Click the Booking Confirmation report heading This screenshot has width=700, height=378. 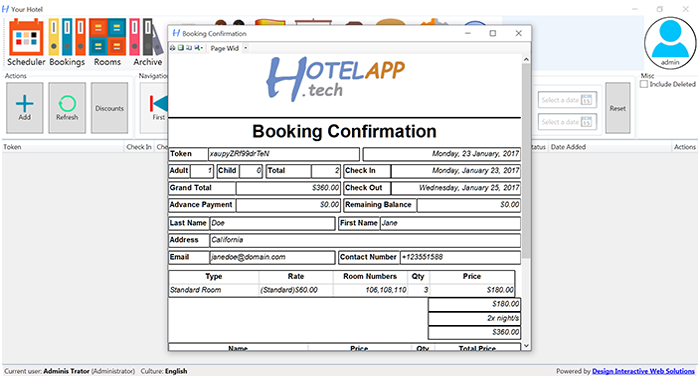pos(344,131)
